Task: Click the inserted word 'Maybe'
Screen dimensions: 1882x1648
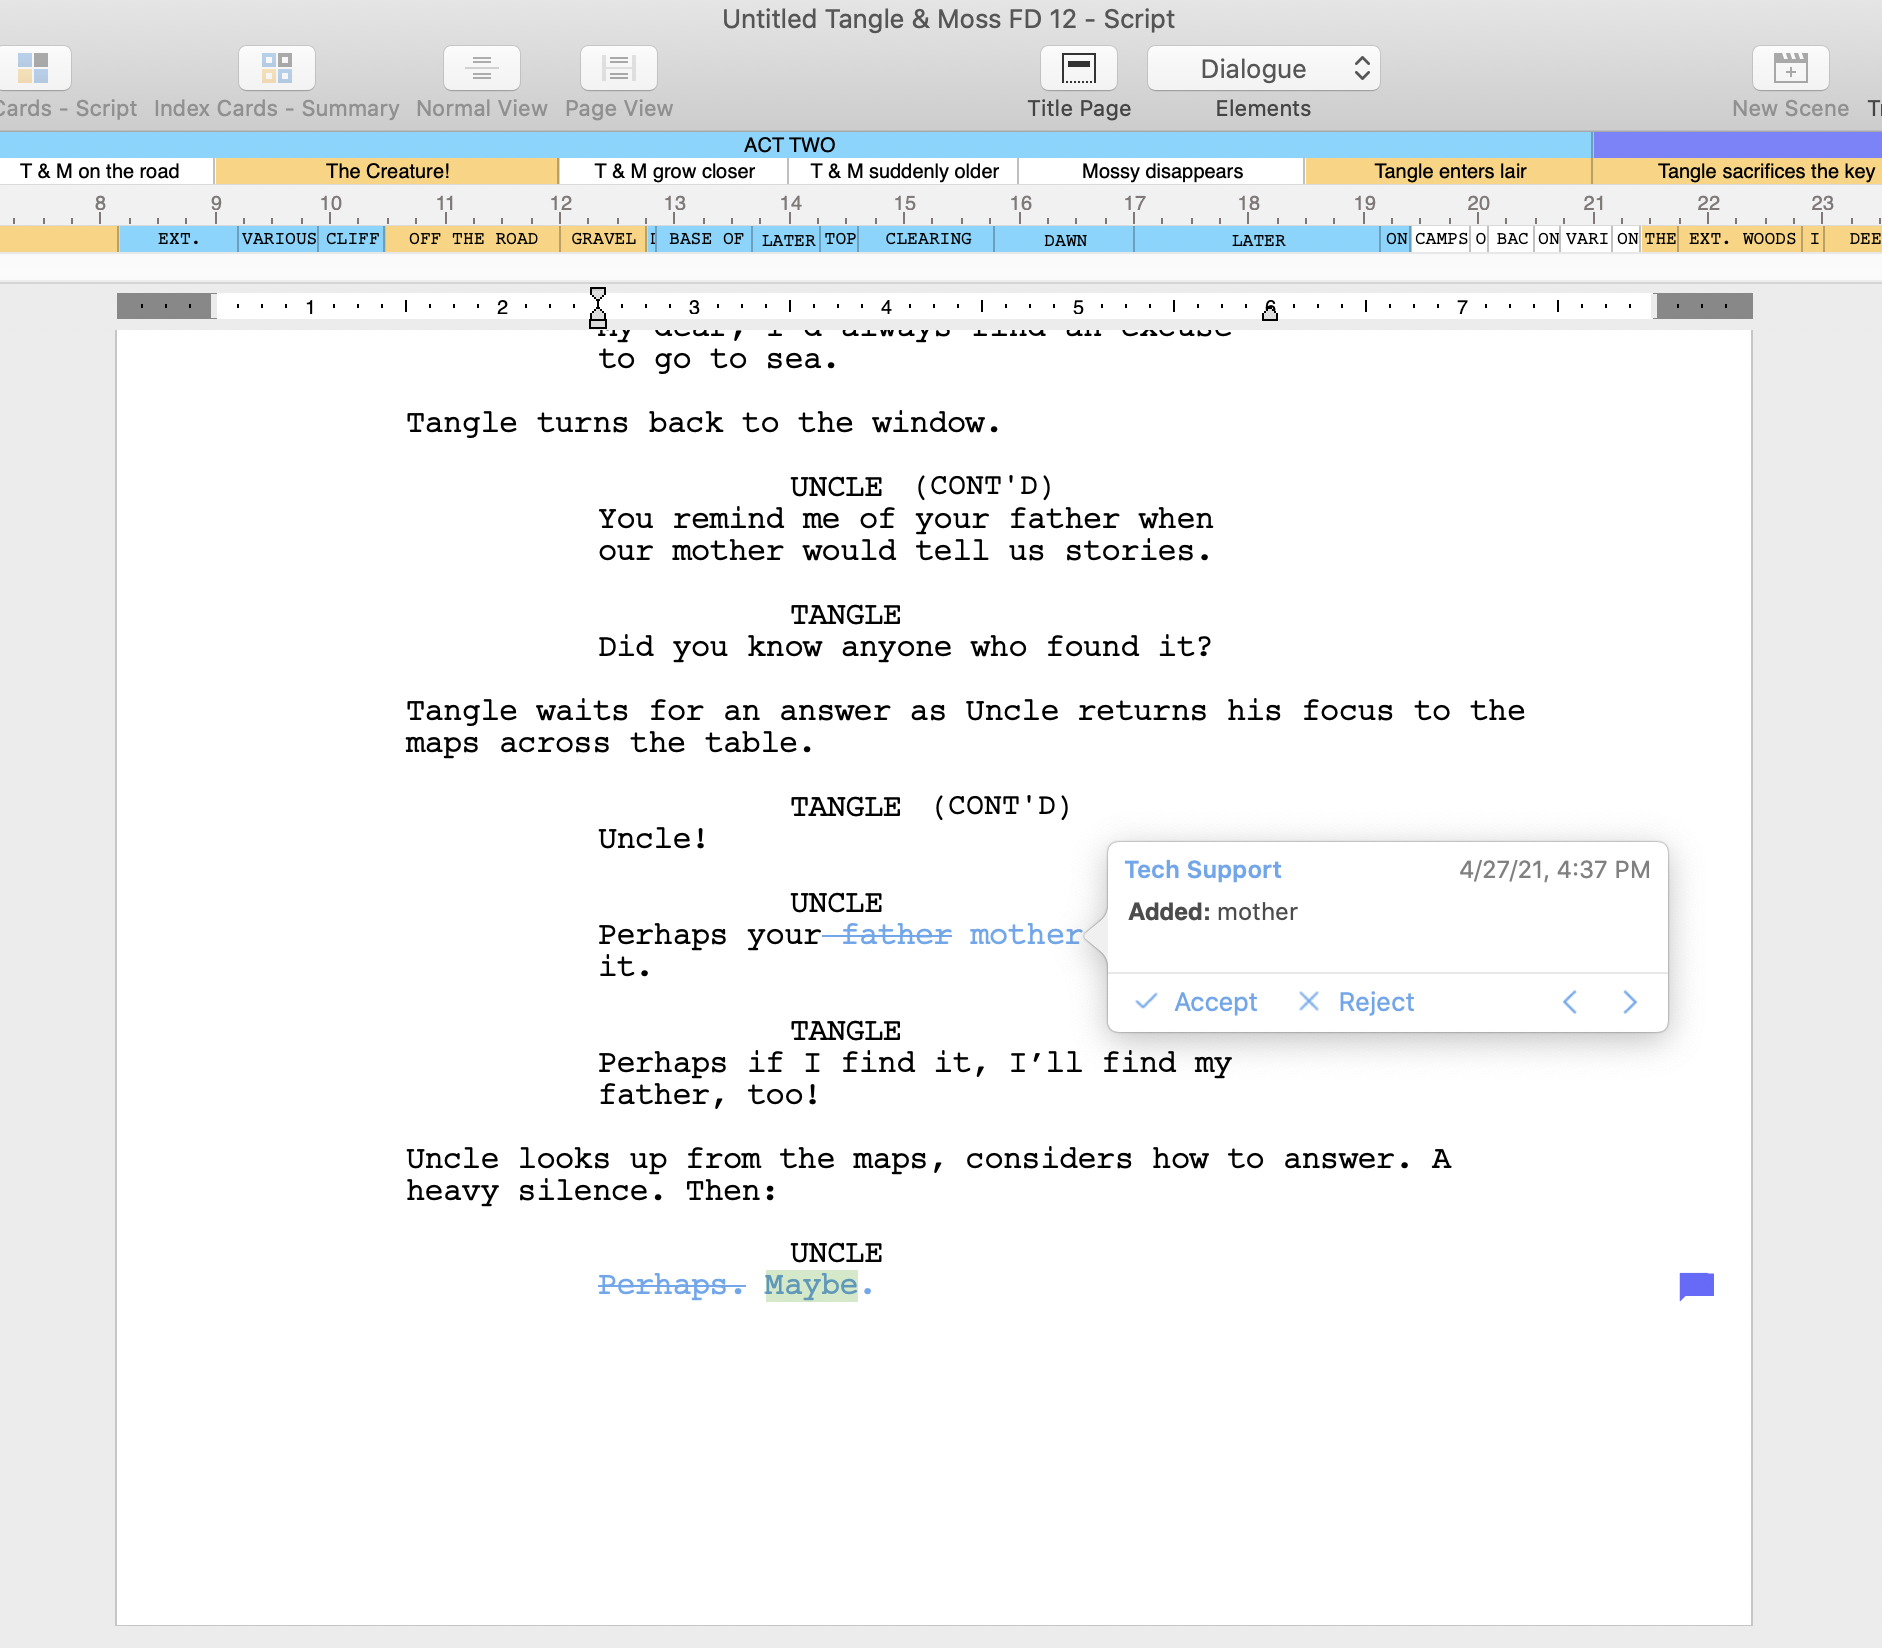Action: [811, 1285]
